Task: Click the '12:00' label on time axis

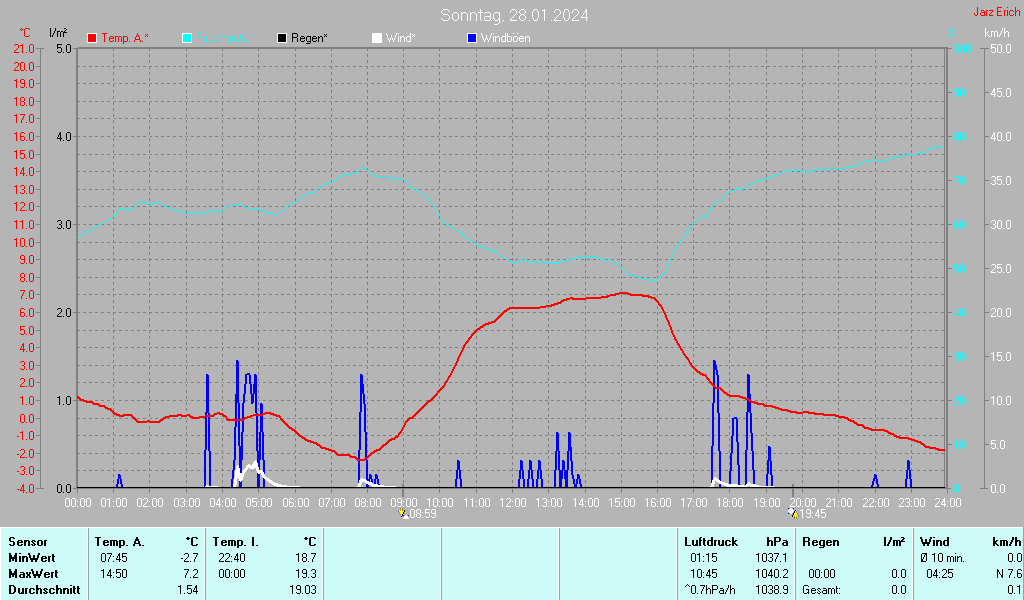Action: click(x=513, y=503)
